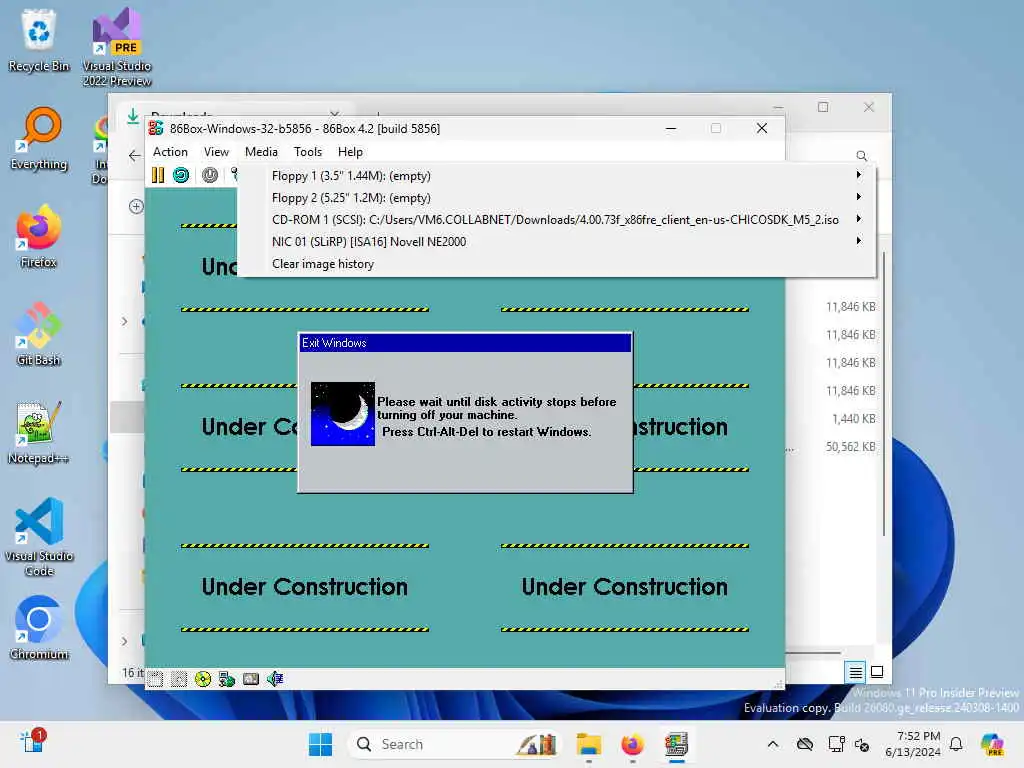This screenshot has width=1024, height=768.
Task: Click the taskbar Search box
Action: (x=456, y=744)
